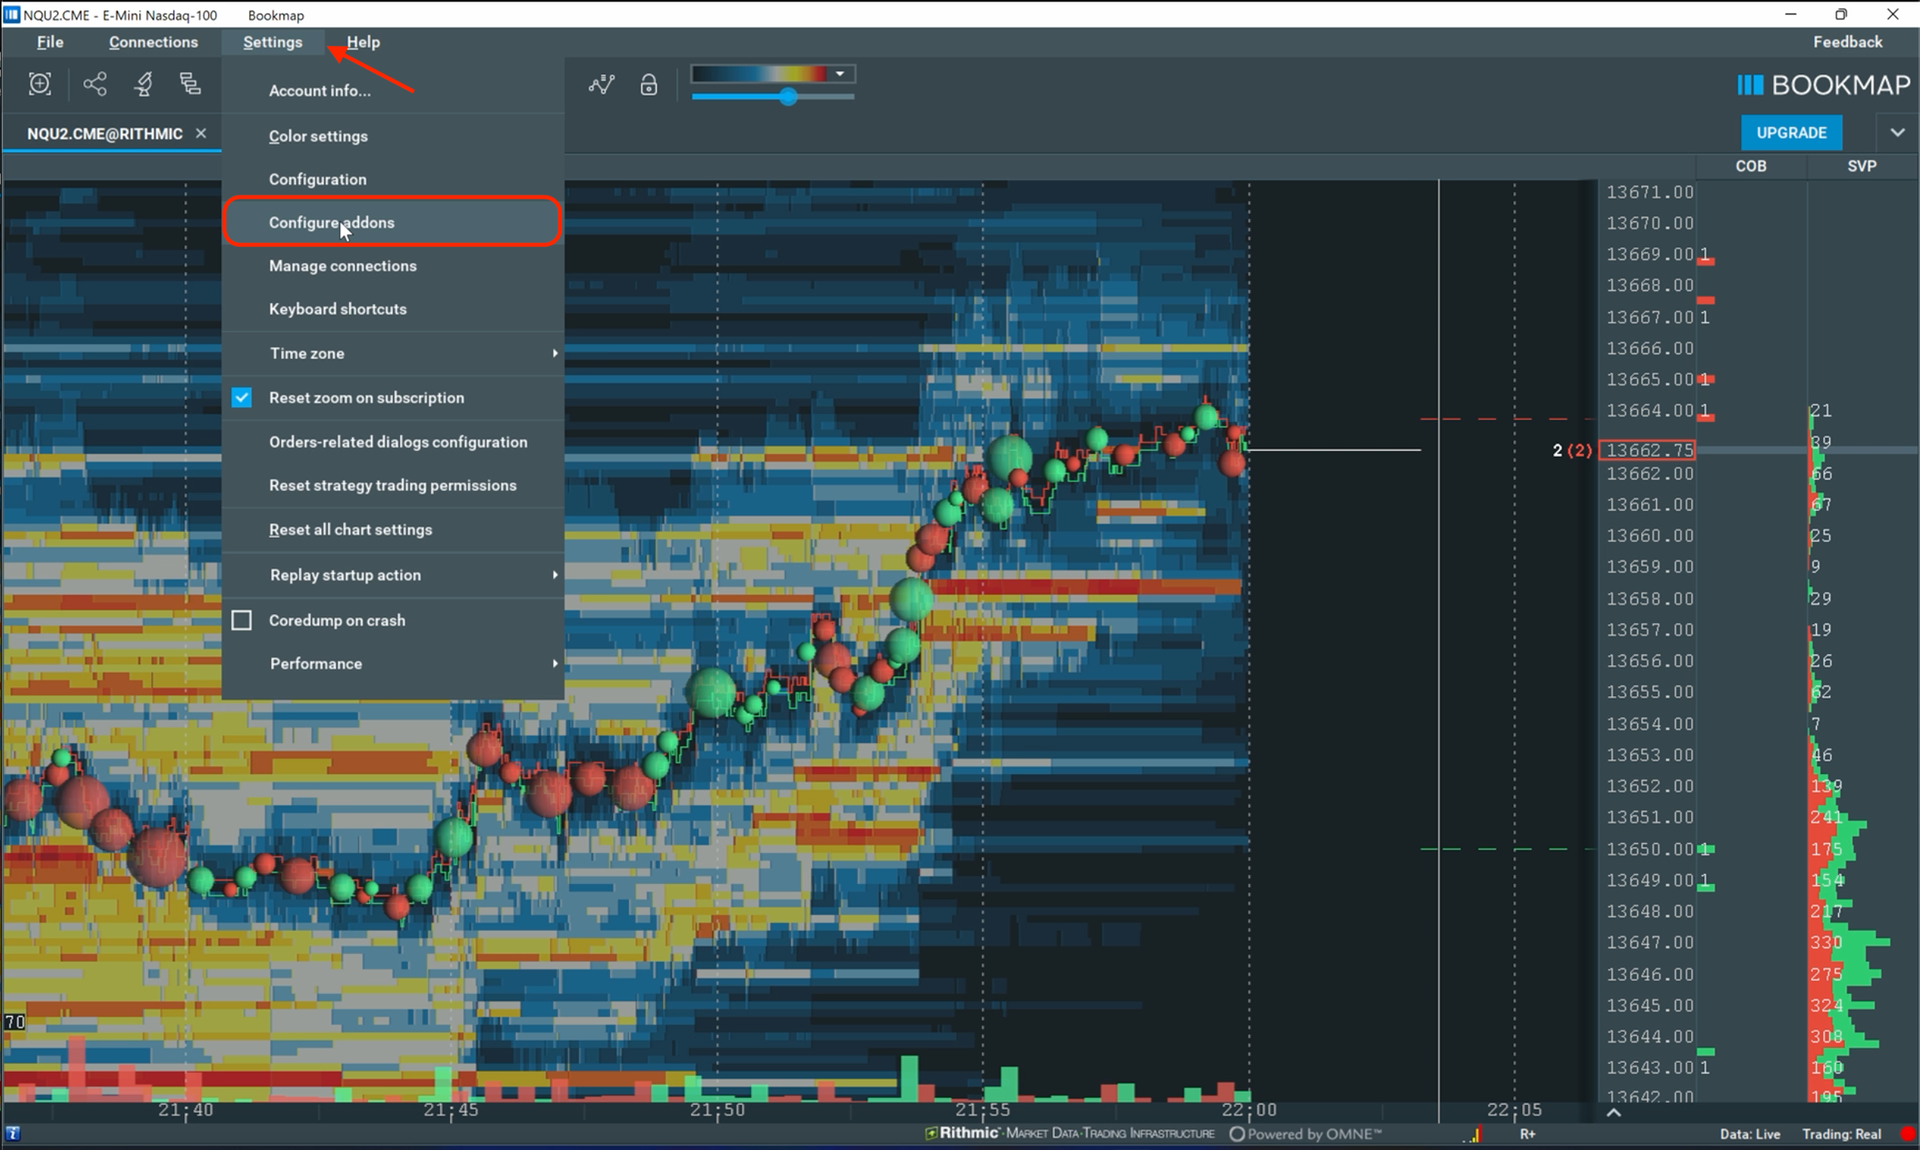
Task: Click the position label 2 (2)
Action: point(1571,451)
